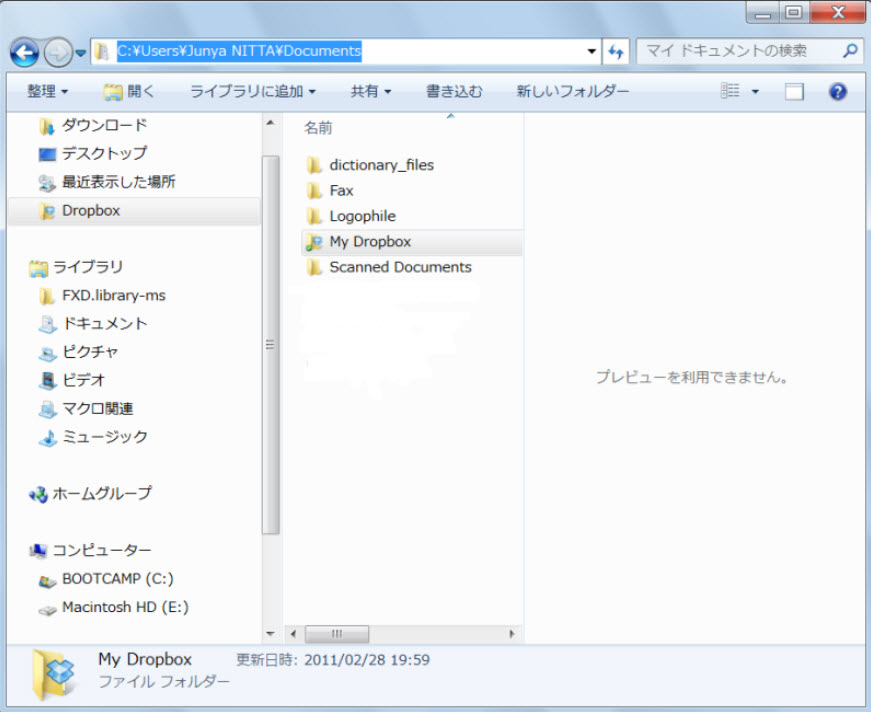
Task: Open the Dropbox favorite in sidebar
Action: coord(90,211)
